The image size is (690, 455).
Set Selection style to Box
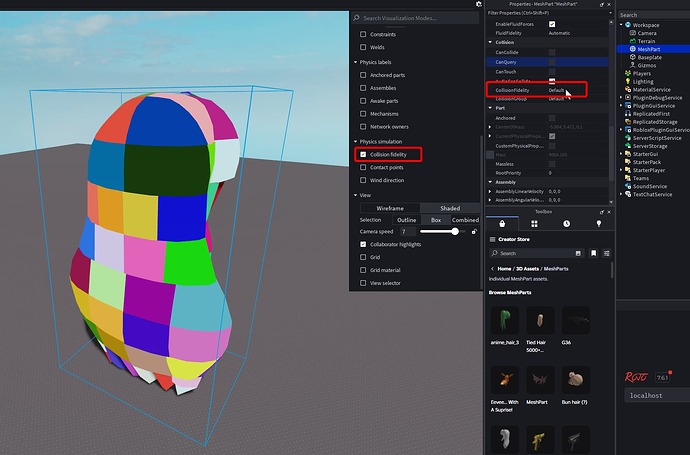point(436,220)
